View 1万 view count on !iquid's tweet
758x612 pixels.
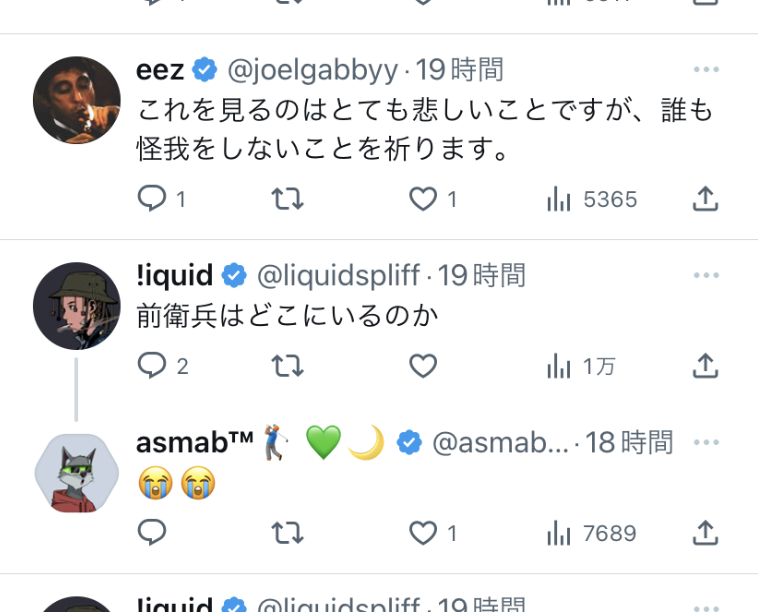[x=581, y=365]
